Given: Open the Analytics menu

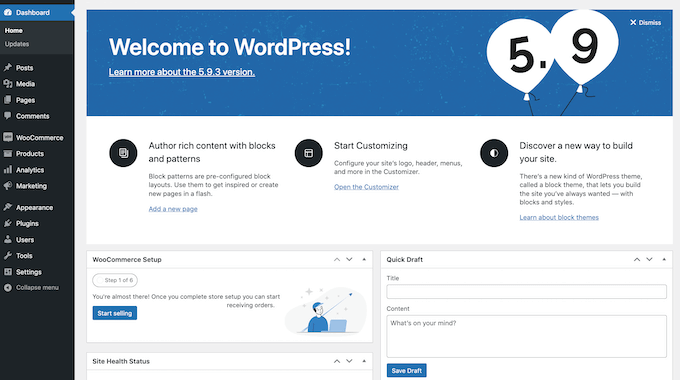Looking at the screenshot, I should coord(30,170).
